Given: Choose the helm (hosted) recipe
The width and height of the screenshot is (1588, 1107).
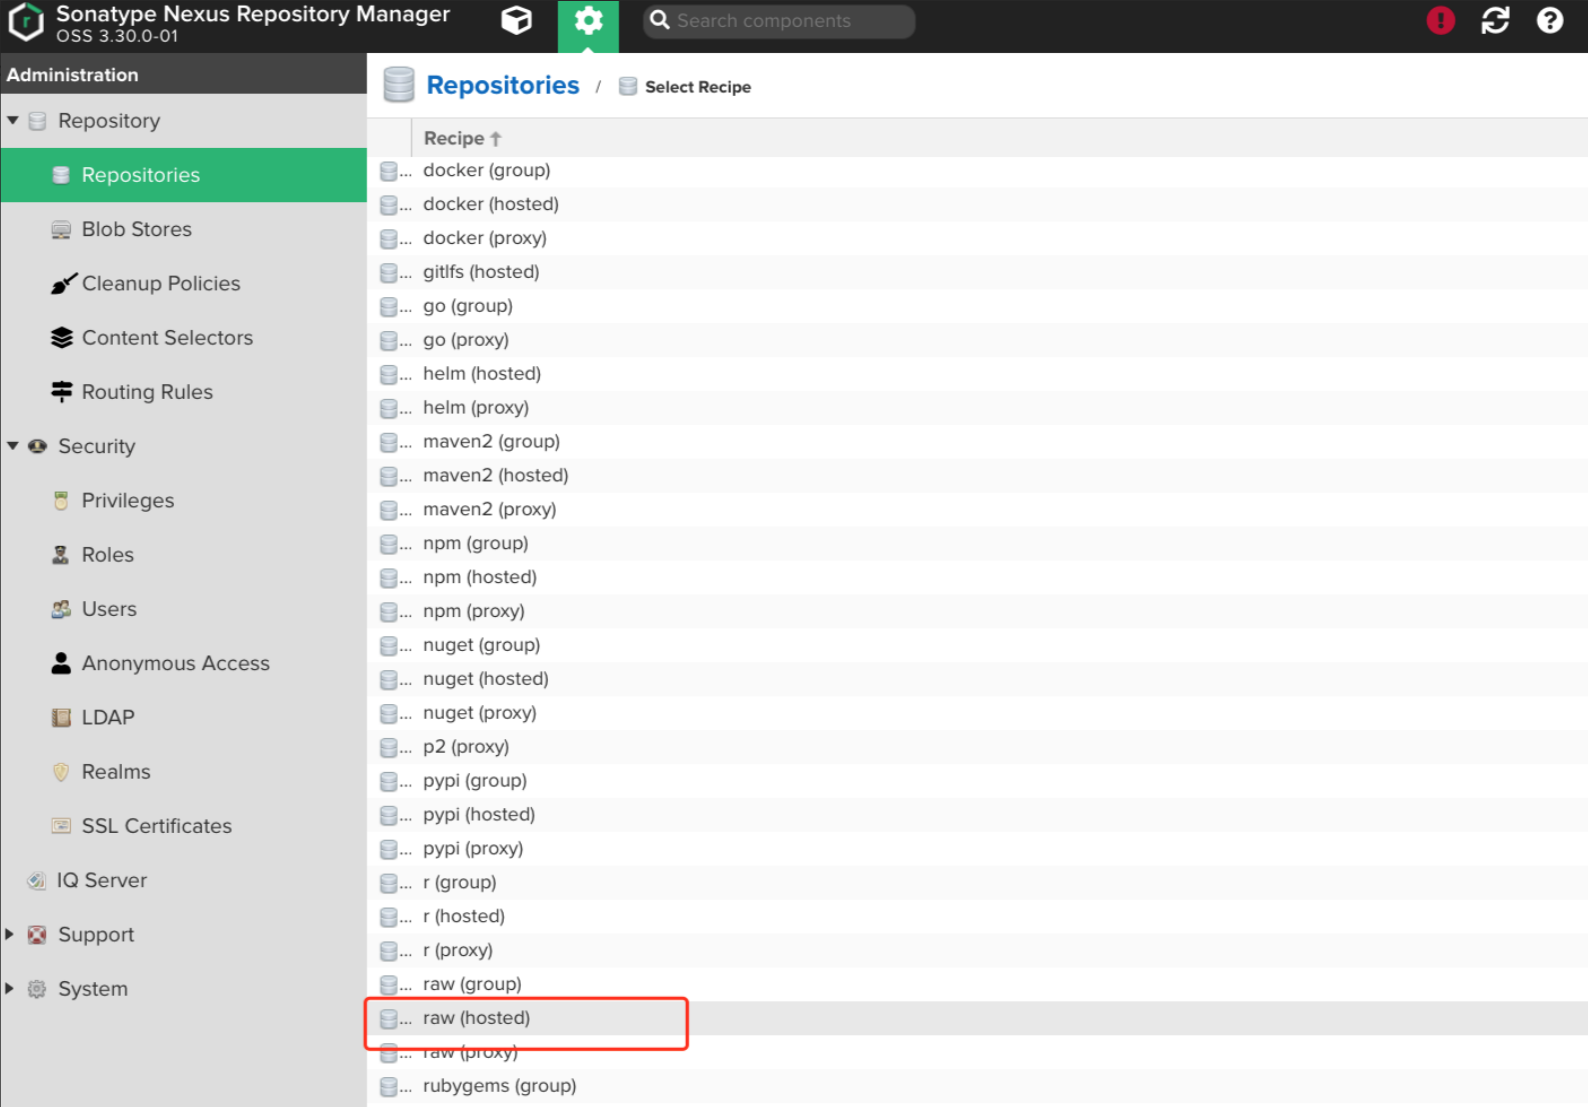Looking at the screenshot, I should click(x=977, y=374).
